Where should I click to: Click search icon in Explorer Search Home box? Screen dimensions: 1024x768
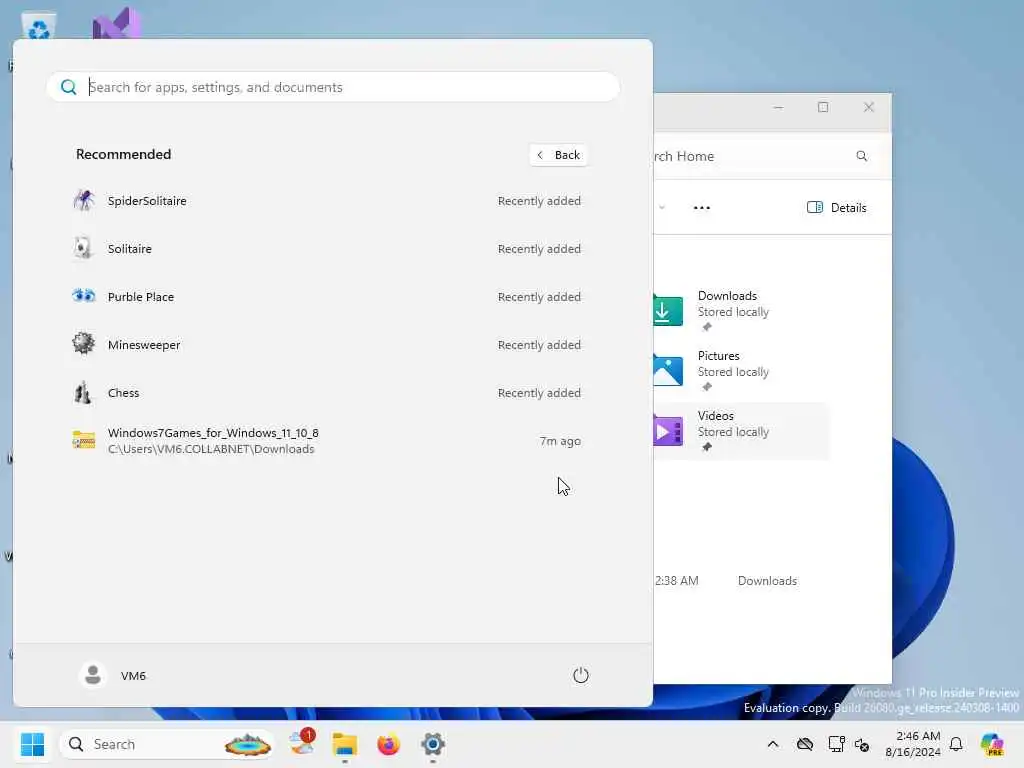pyautogui.click(x=861, y=156)
